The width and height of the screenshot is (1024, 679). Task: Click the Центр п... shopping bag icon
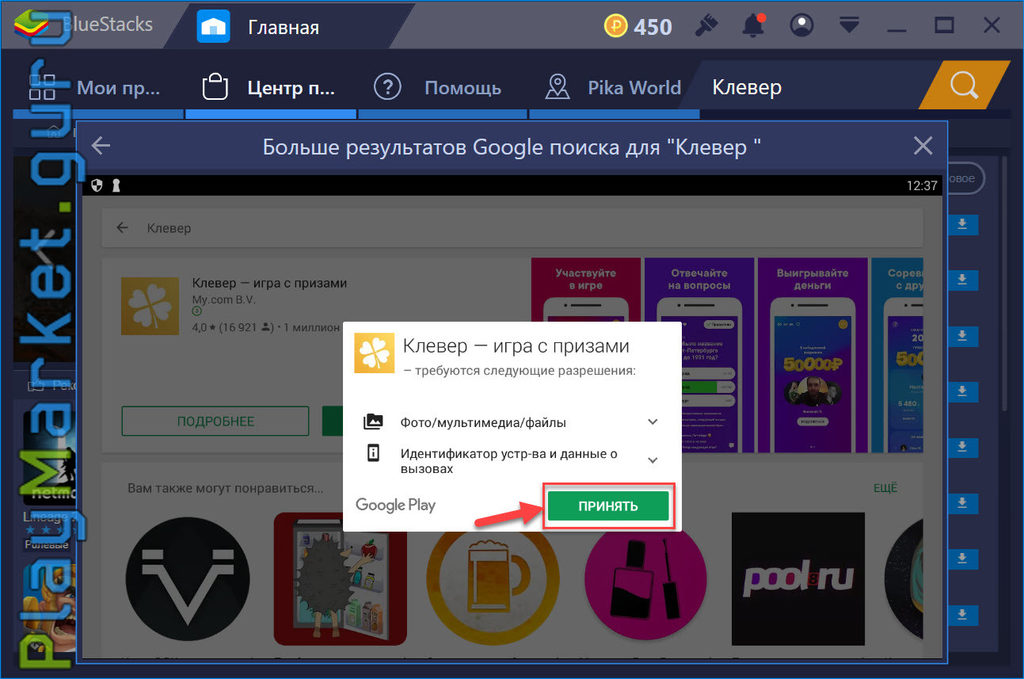click(x=215, y=86)
